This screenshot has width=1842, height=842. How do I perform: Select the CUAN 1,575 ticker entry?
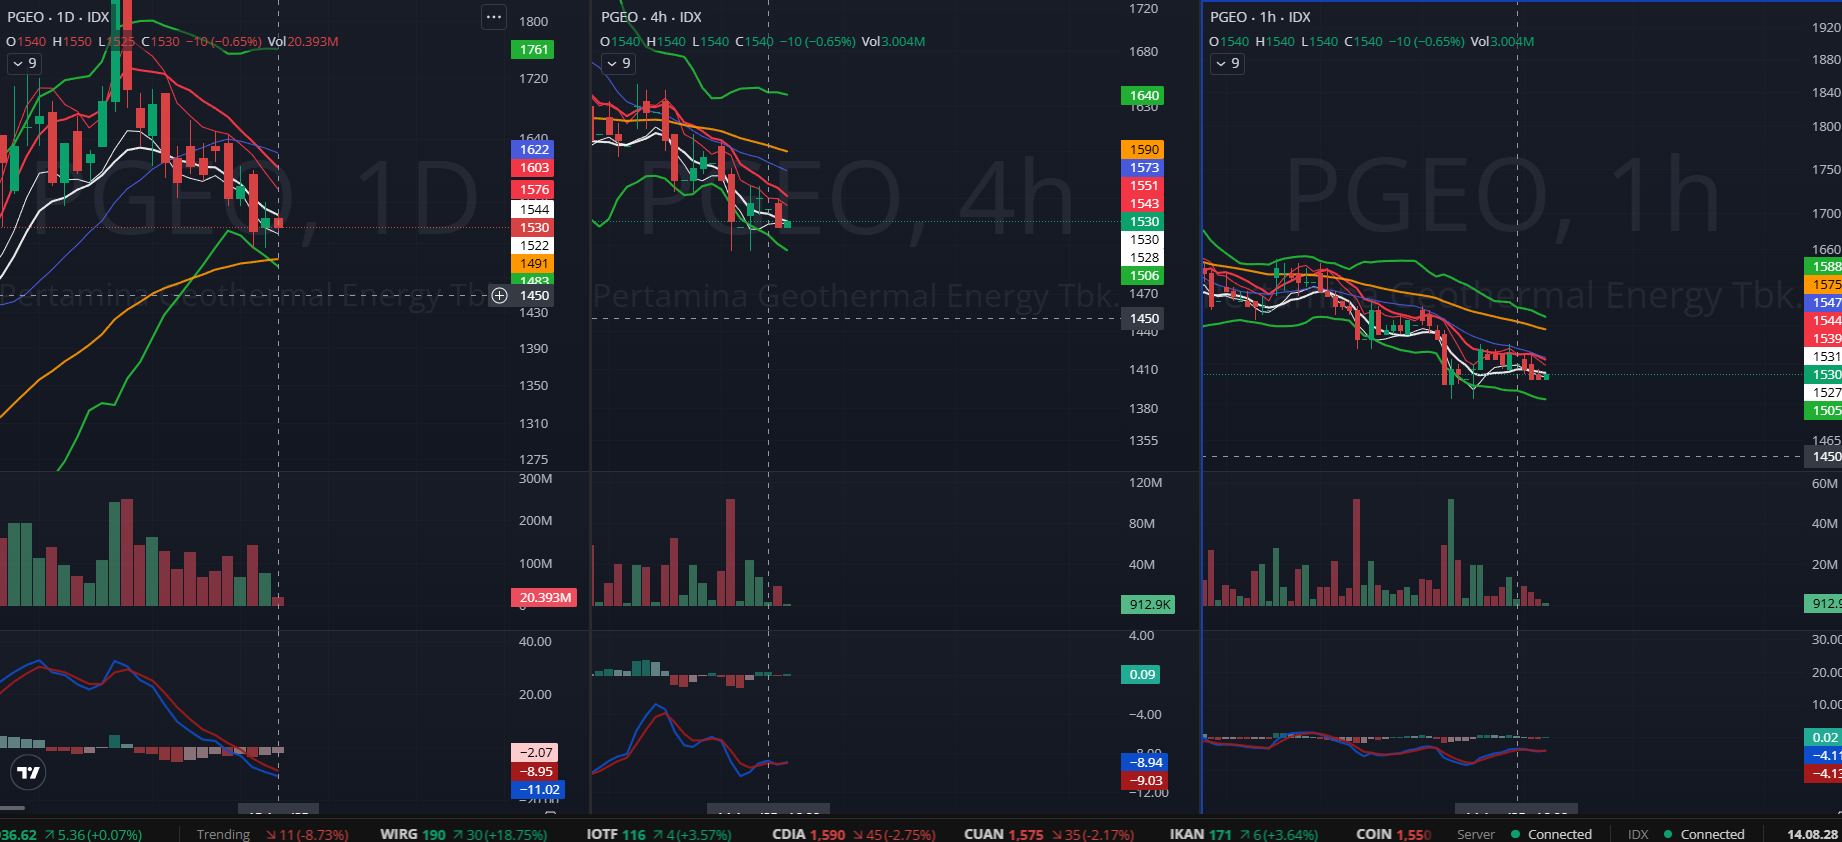click(x=1049, y=834)
